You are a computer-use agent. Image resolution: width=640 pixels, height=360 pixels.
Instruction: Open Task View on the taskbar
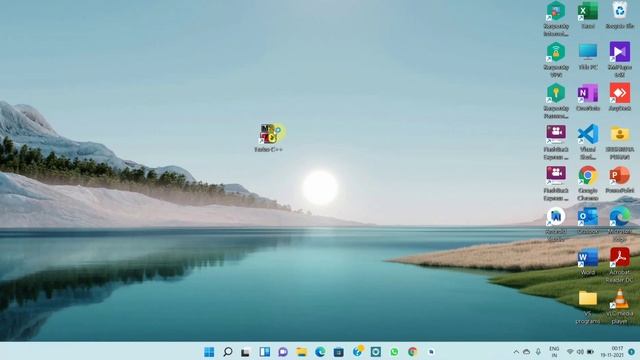pyautogui.click(x=246, y=352)
